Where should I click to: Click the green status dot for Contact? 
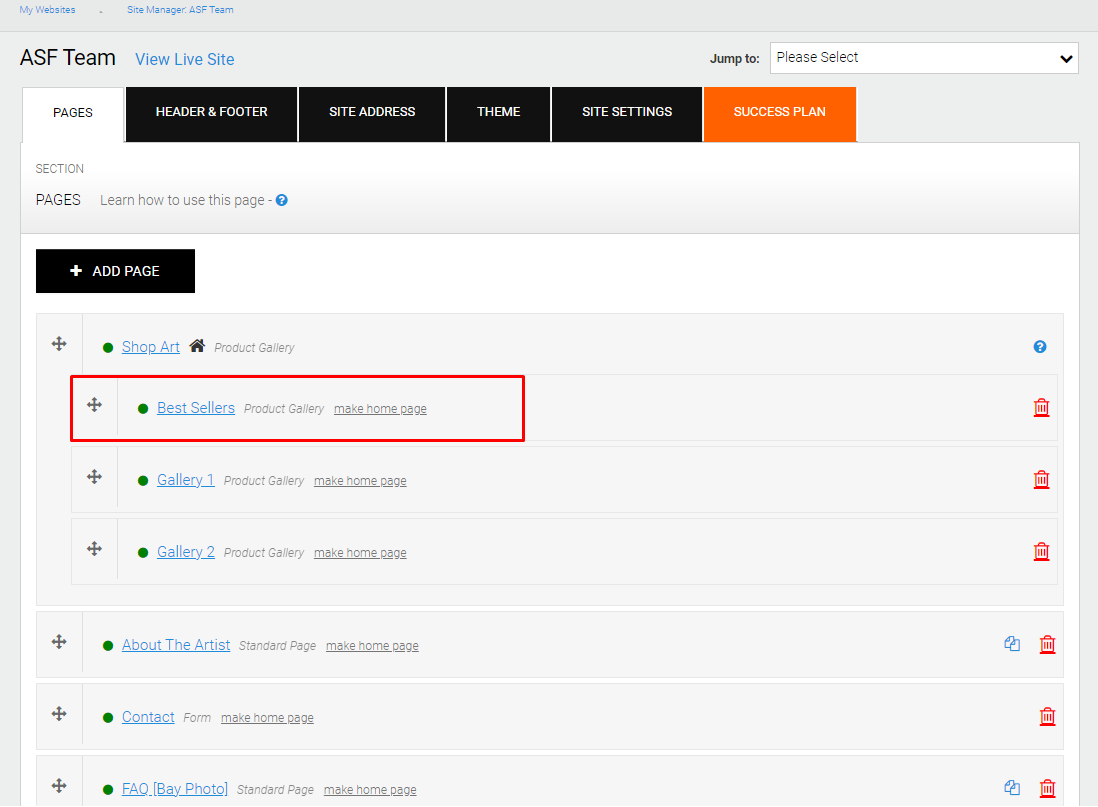pos(108,718)
